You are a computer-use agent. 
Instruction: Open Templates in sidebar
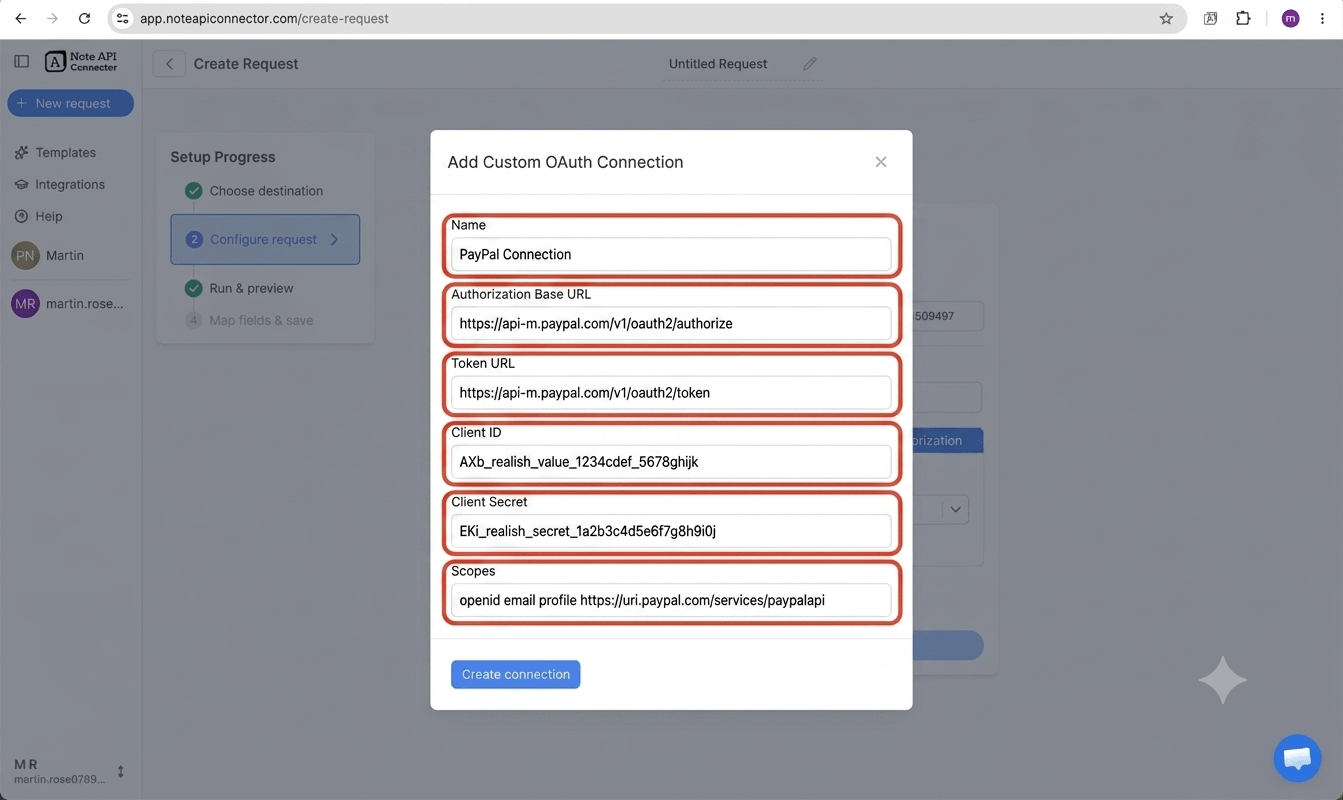[x=56, y=152]
